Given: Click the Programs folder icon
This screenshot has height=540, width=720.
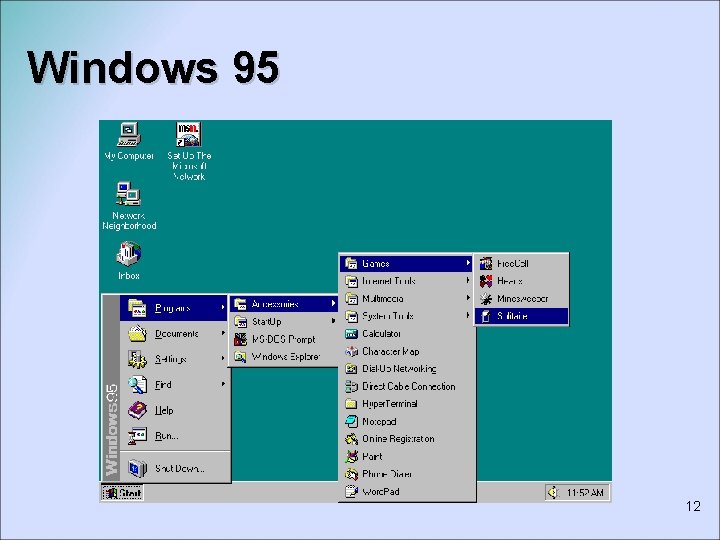Looking at the screenshot, I should point(137,308).
